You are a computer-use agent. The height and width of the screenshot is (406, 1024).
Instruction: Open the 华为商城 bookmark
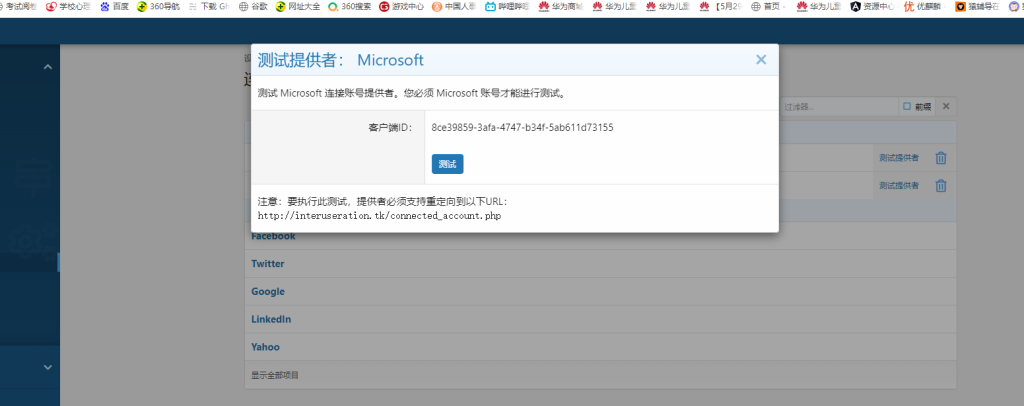[x=560, y=7]
